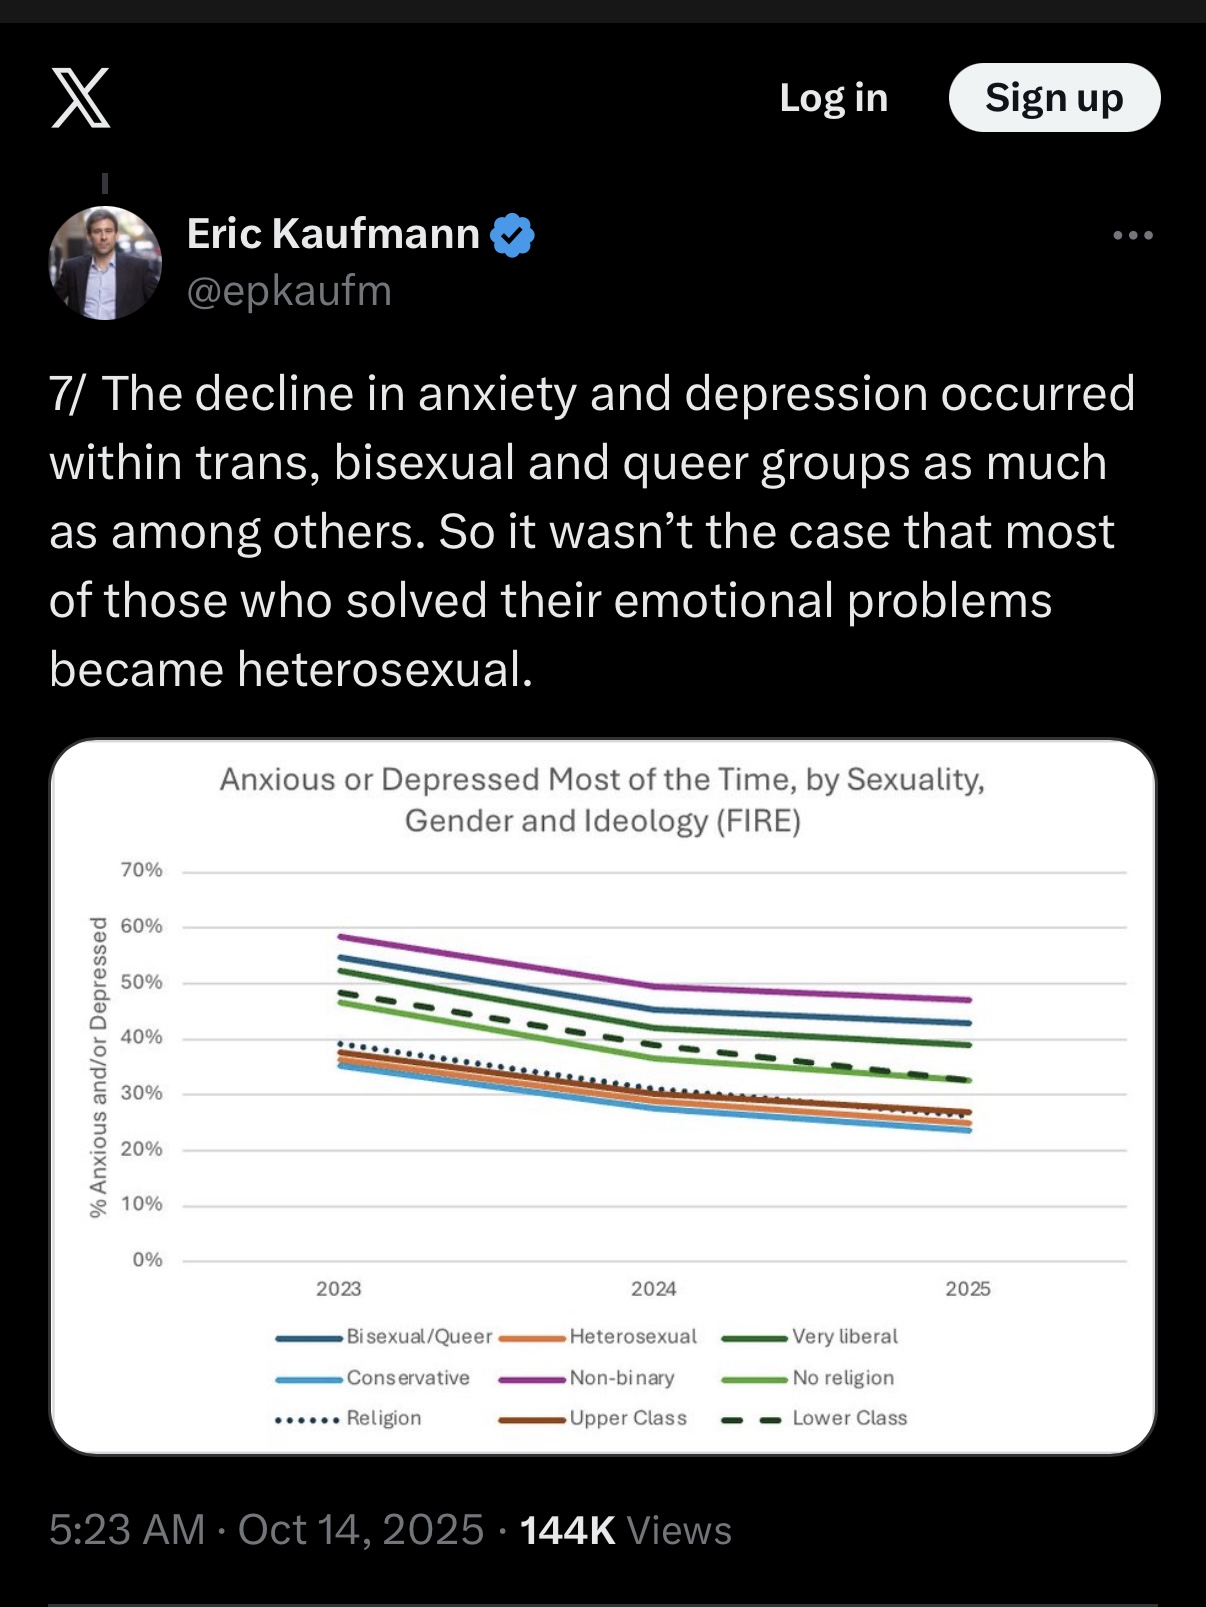1206x1607 pixels.
Task: Open the @epkaufm handle link
Action: point(289,291)
